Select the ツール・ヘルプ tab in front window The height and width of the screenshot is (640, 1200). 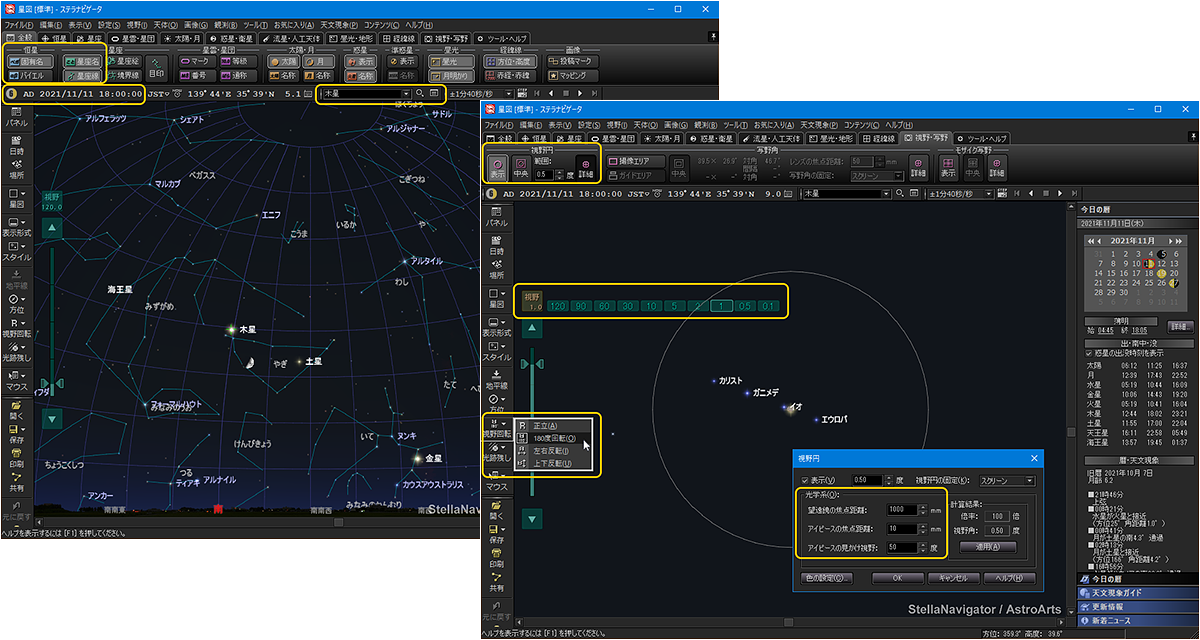point(983,137)
